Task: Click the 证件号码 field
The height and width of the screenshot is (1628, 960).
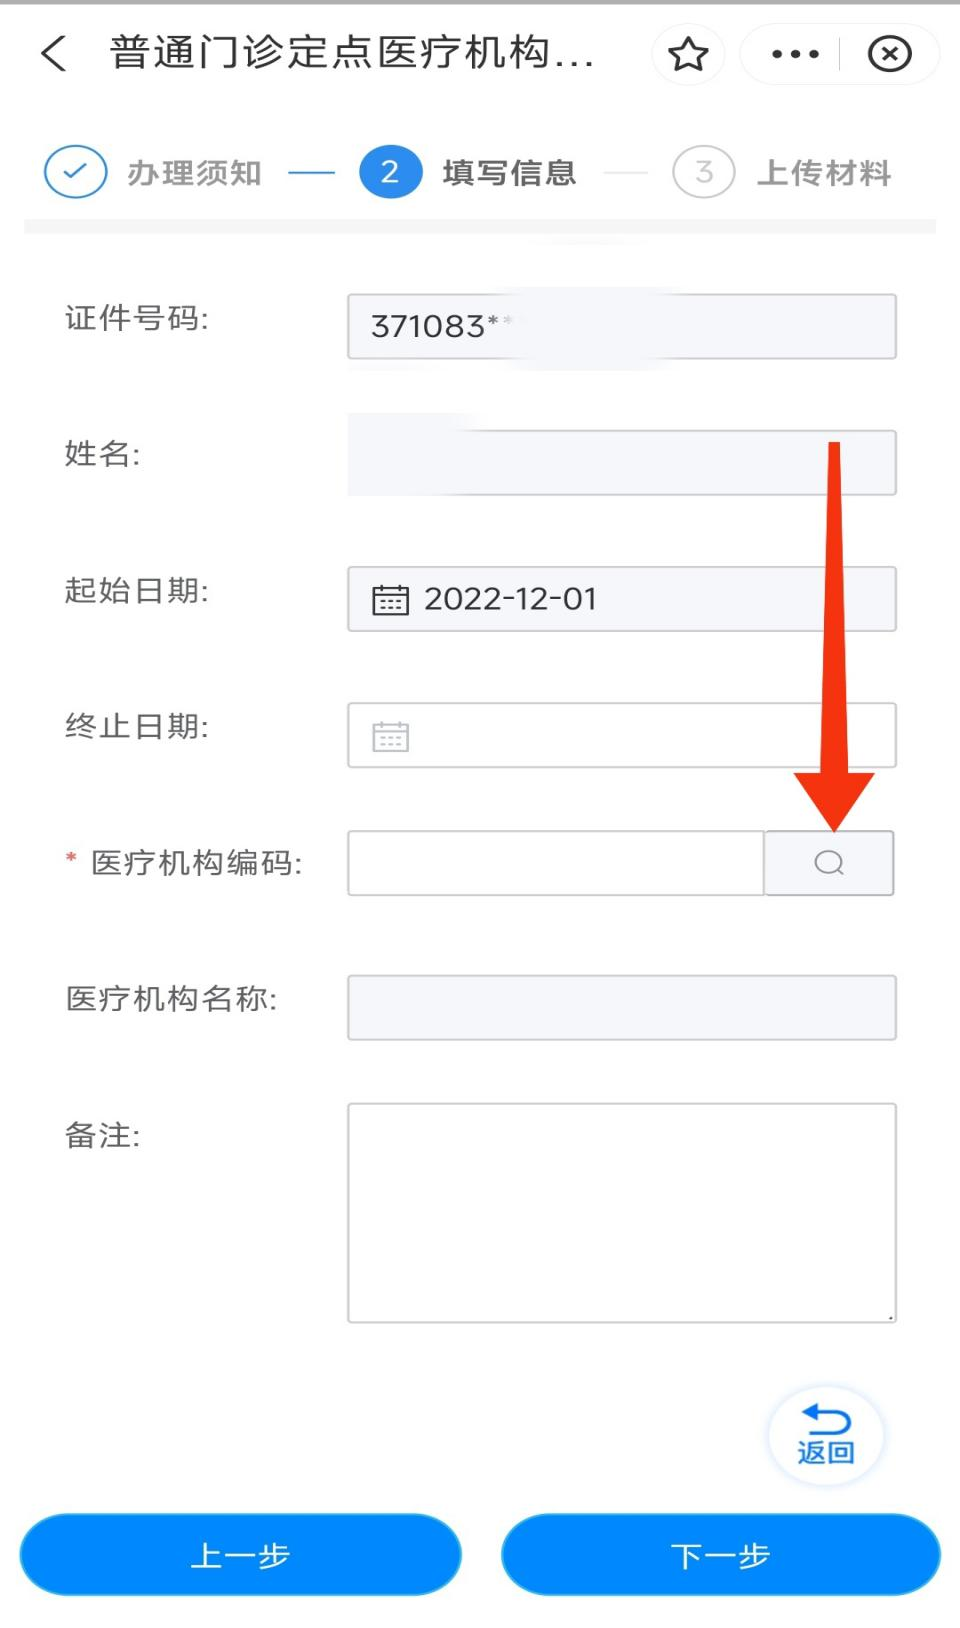Action: click(x=621, y=326)
